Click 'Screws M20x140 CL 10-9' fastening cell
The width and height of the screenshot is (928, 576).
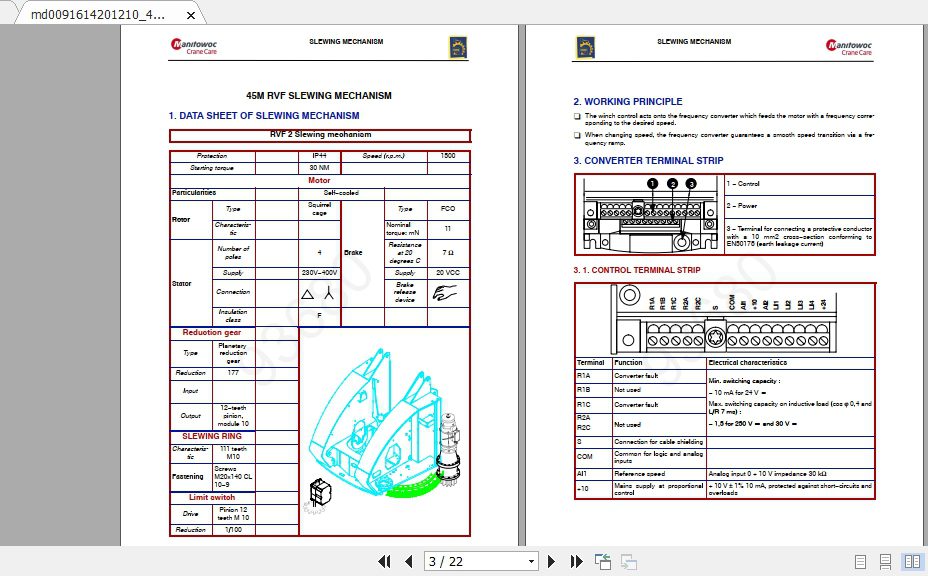[233, 477]
